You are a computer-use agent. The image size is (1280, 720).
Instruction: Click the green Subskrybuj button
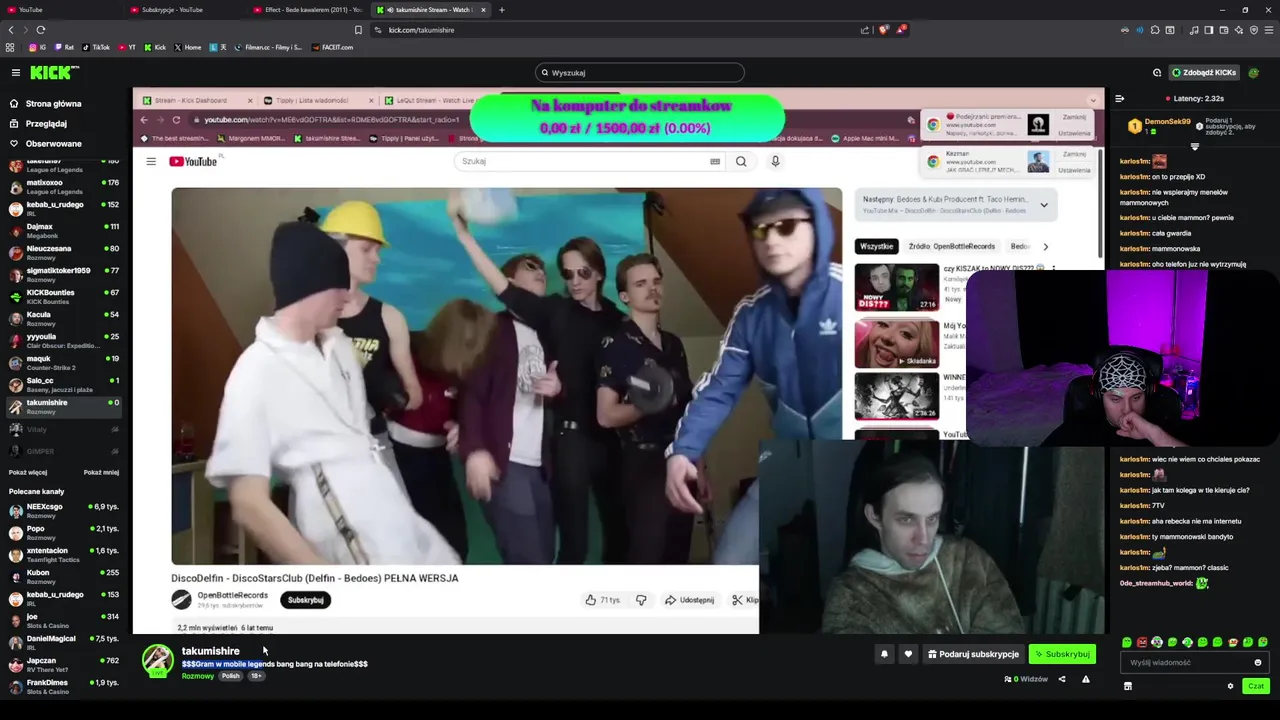pyautogui.click(x=1062, y=654)
